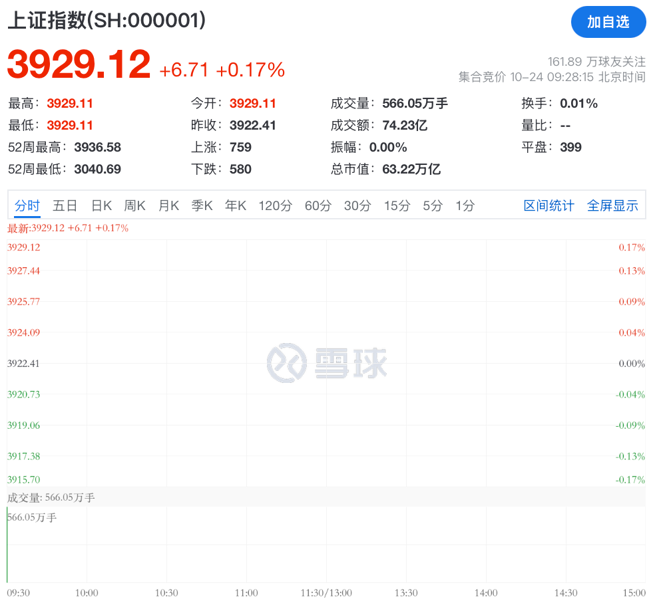
Task: Switch to the 分时 chart tab
Action: pyautogui.click(x=27, y=206)
